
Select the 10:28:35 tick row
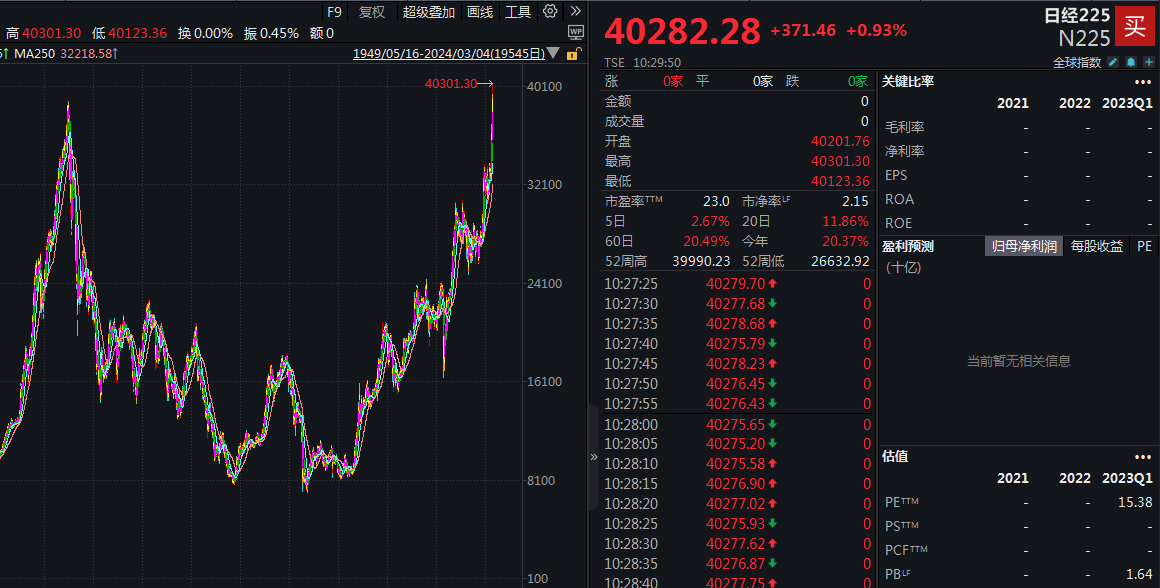(737, 564)
